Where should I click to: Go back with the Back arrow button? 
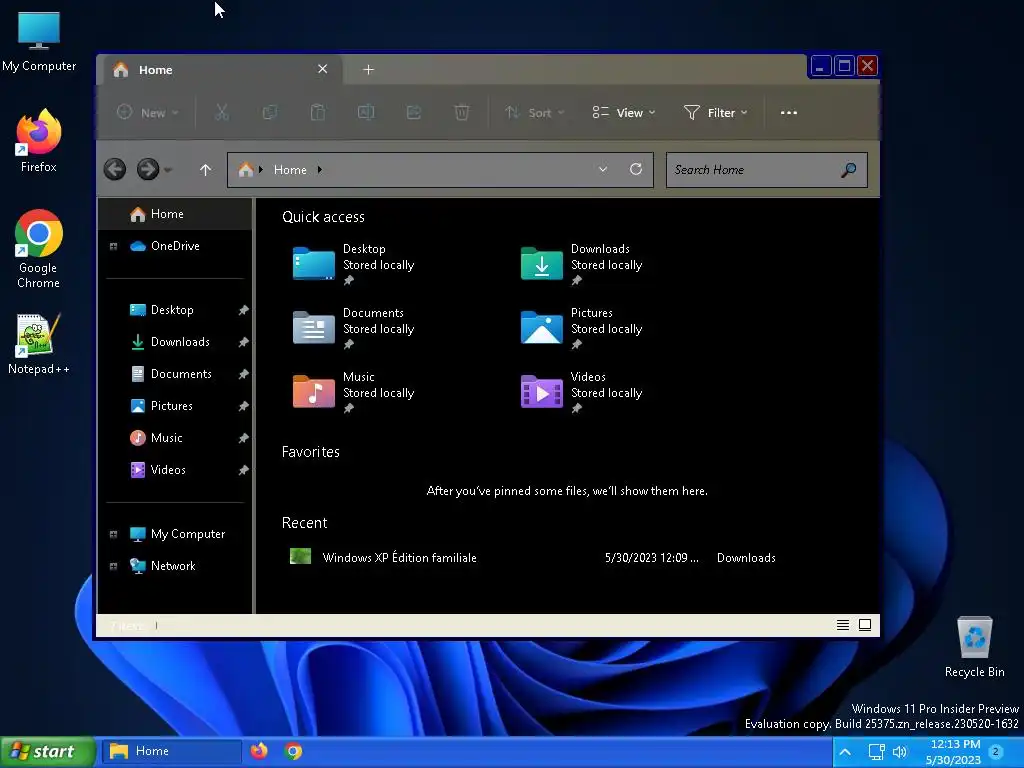point(115,170)
